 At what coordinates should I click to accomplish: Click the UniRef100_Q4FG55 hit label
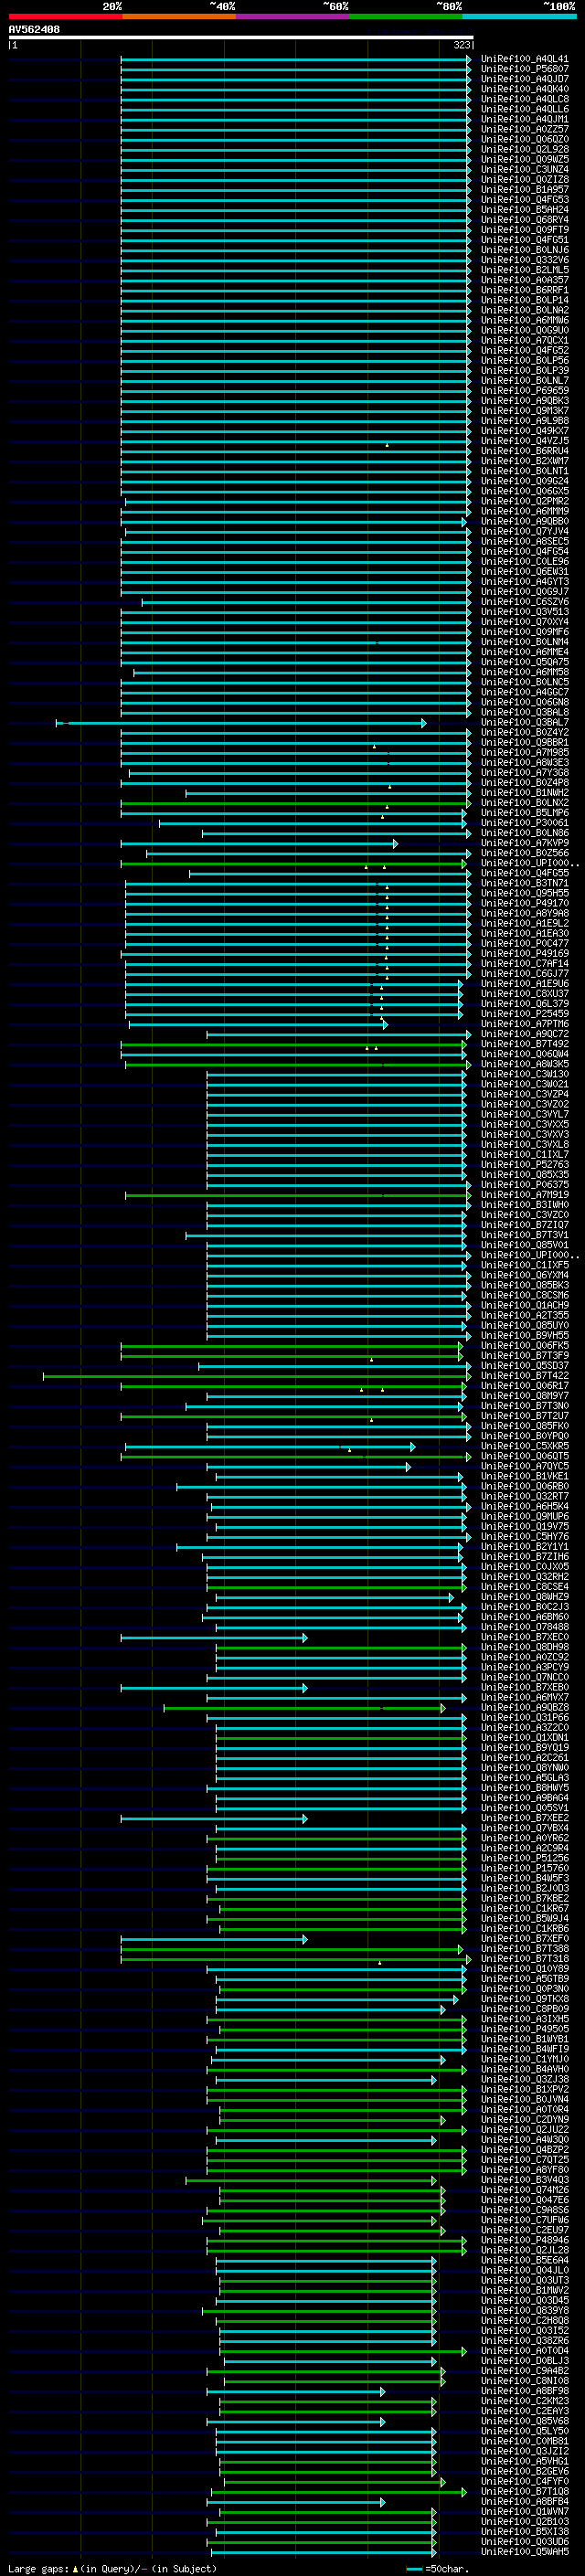(x=525, y=873)
